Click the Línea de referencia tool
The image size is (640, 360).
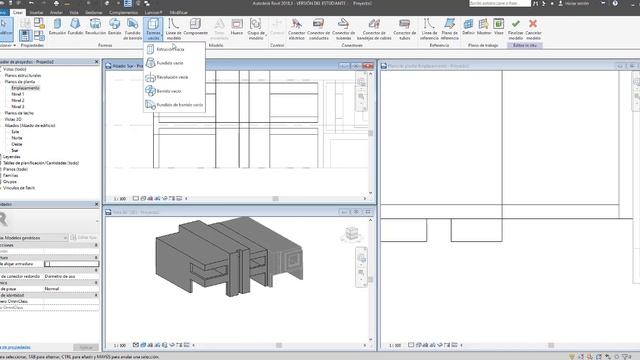pyautogui.click(x=429, y=29)
